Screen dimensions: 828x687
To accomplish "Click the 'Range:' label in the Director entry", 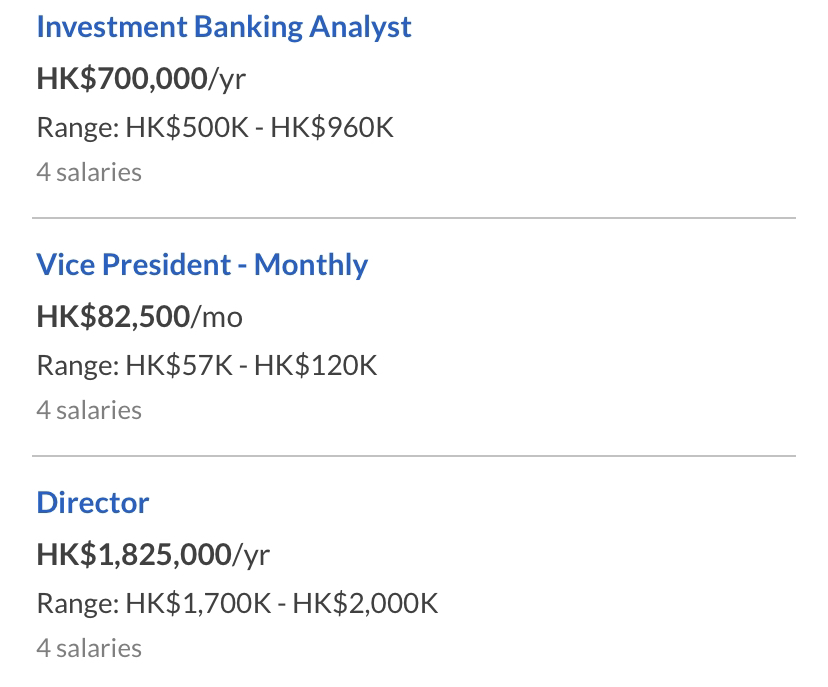I will pos(78,604).
